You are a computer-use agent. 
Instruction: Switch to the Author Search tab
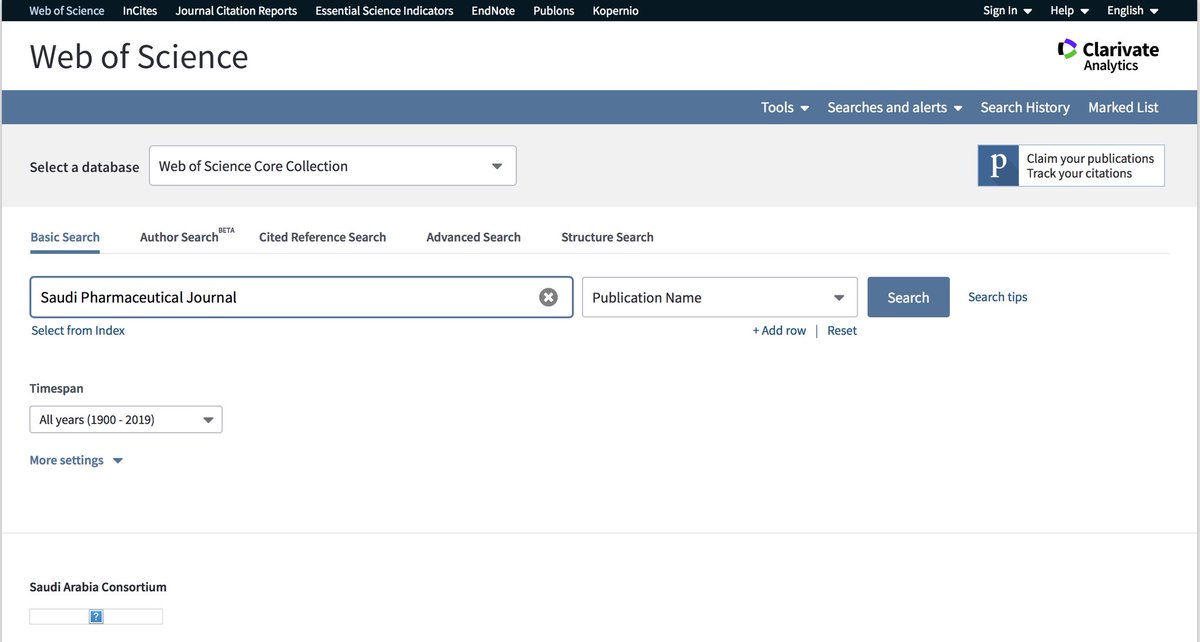point(187,237)
